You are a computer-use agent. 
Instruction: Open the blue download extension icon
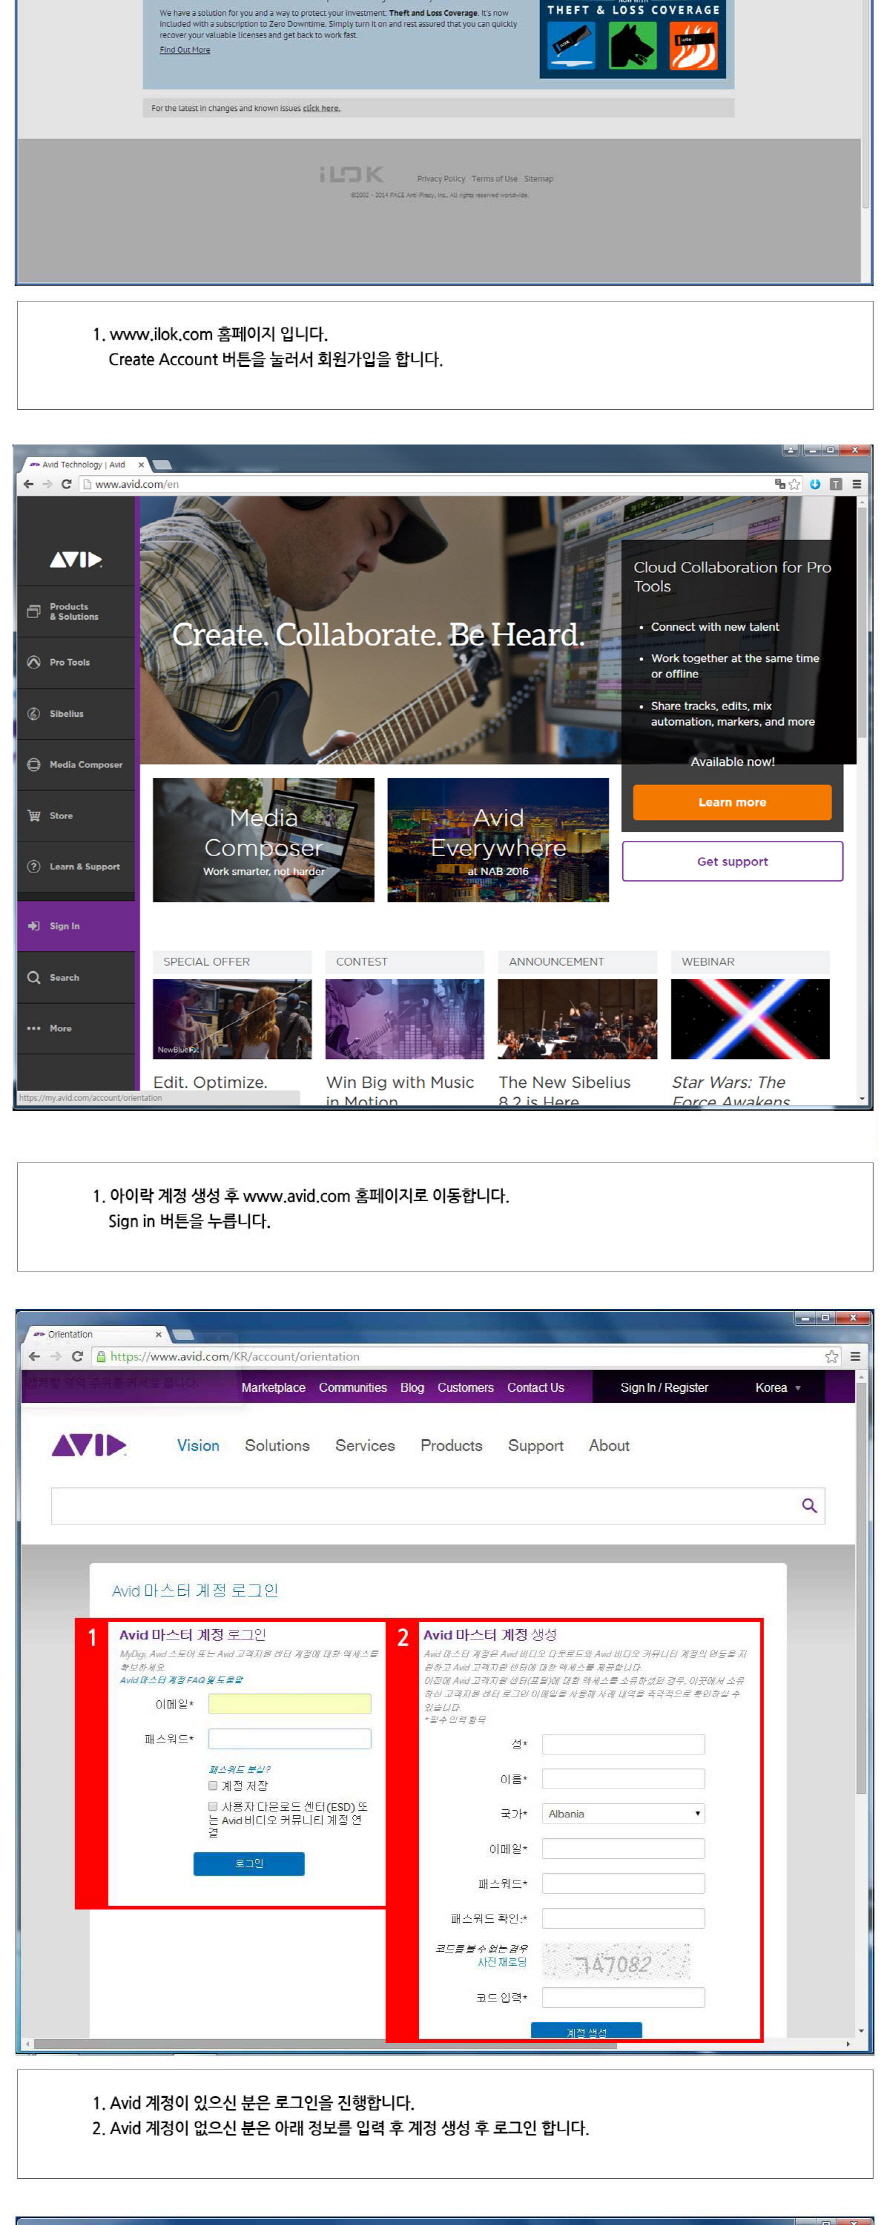(815, 484)
